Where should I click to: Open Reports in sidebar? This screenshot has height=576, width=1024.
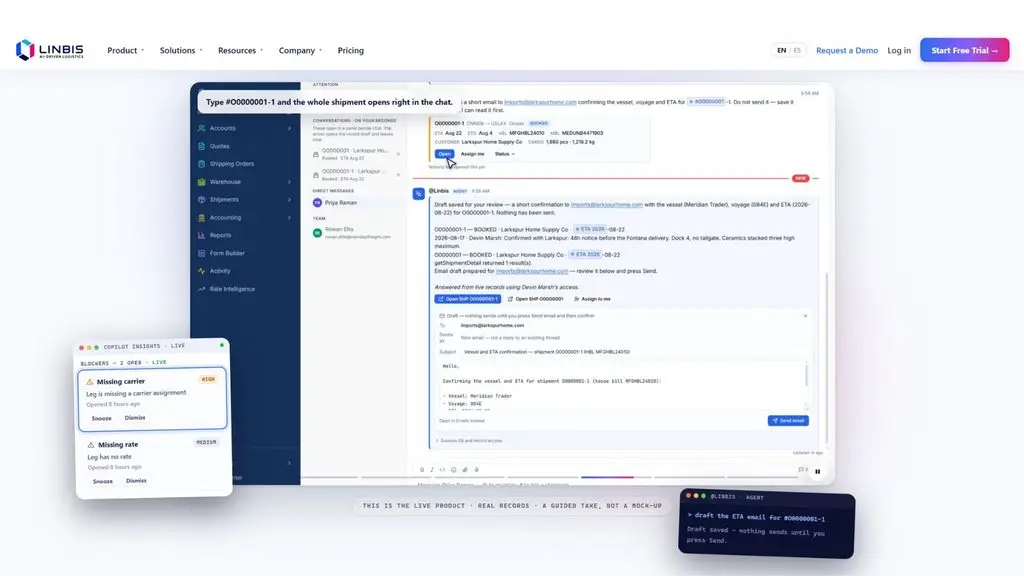pos(220,235)
